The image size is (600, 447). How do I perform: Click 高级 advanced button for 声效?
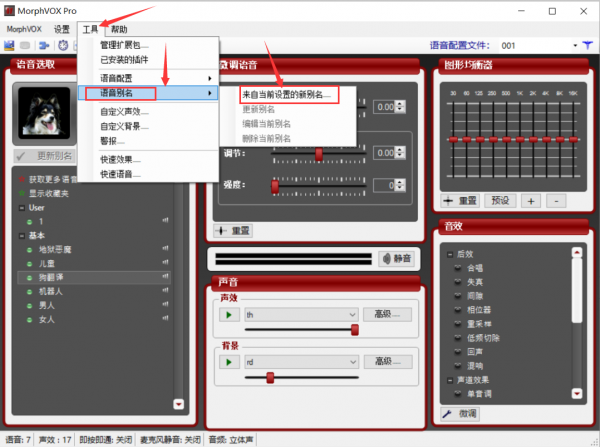tap(387, 315)
